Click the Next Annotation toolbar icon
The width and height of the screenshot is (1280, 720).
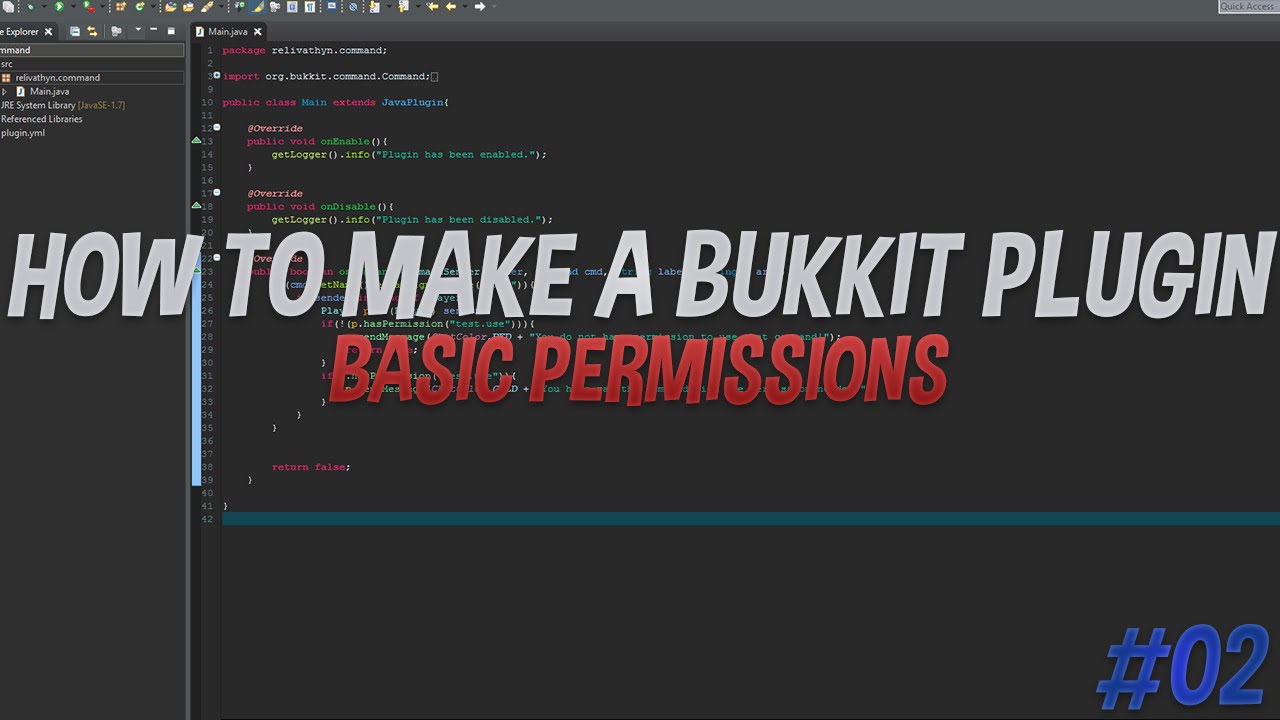click(375, 6)
